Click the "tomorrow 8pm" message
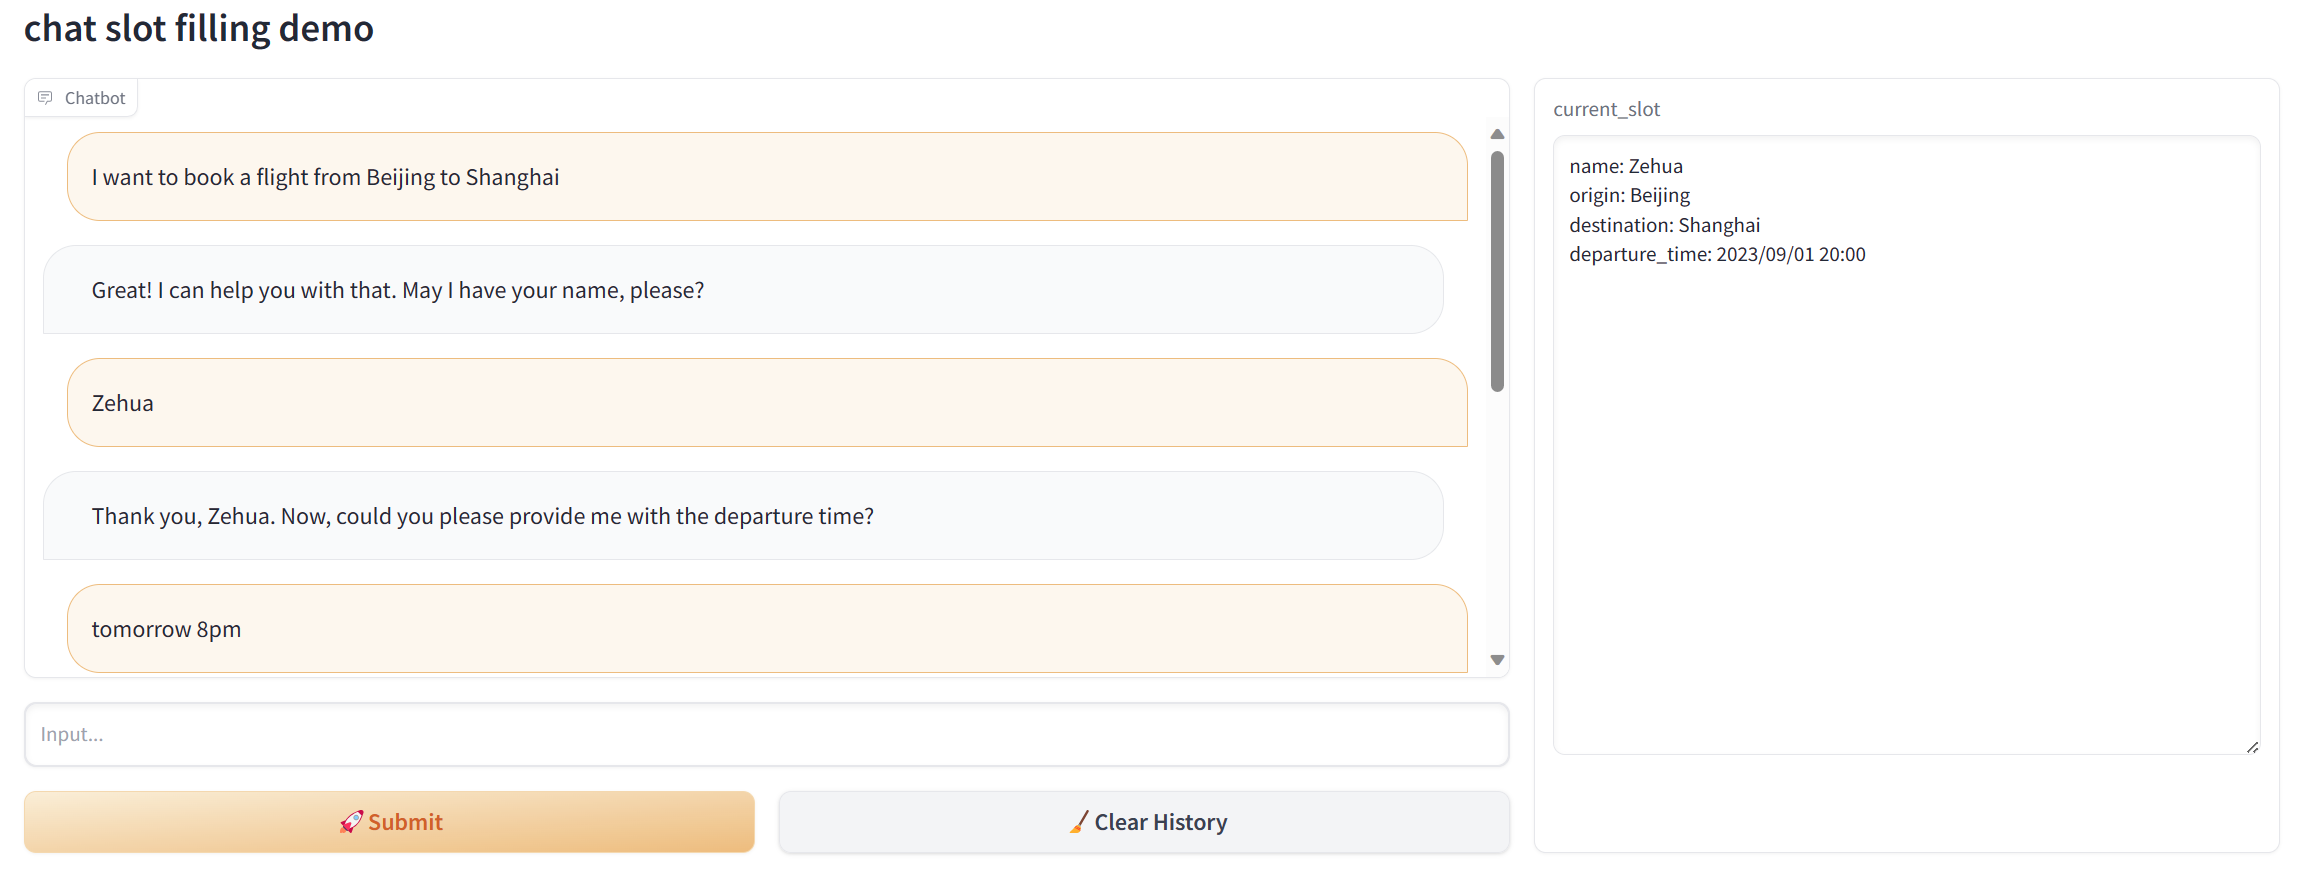The image size is (2309, 873). [x=767, y=629]
